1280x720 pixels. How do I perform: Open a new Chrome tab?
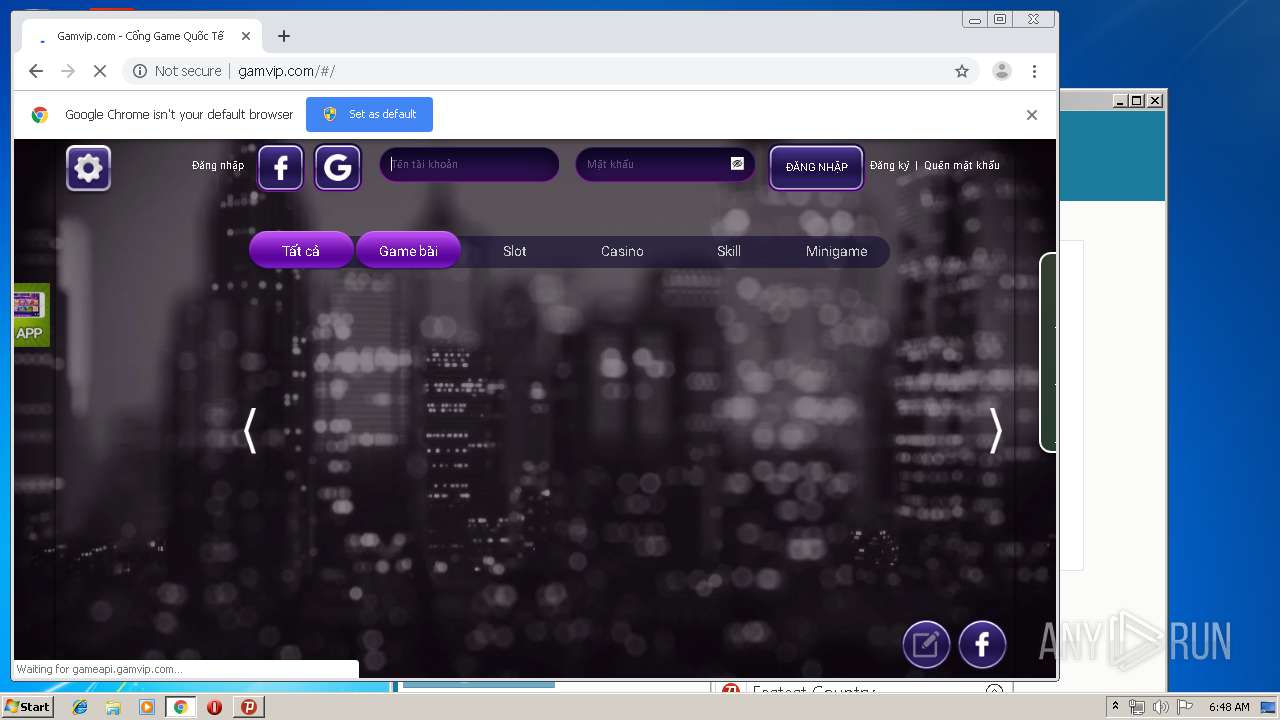(284, 36)
